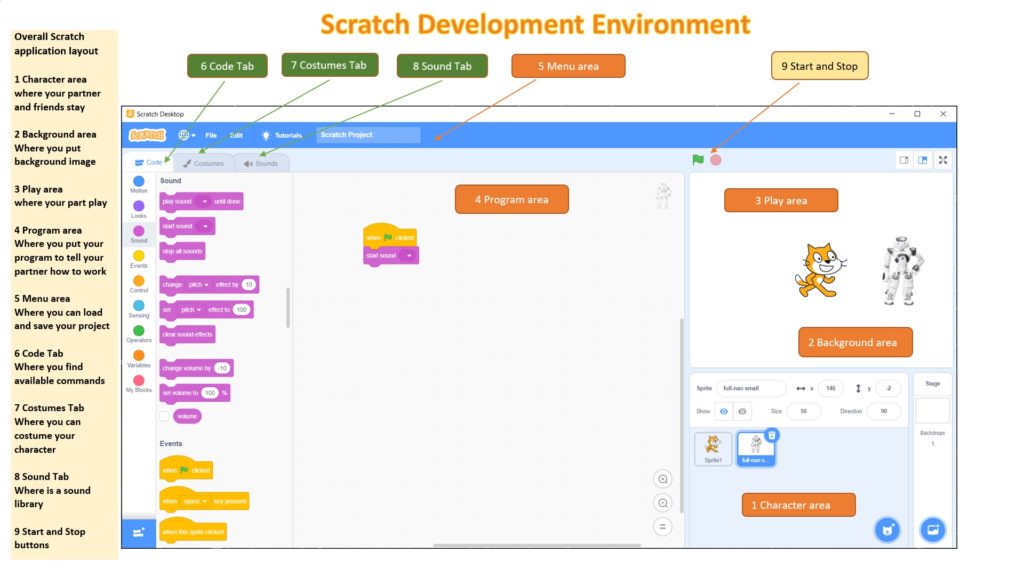Image resolution: width=1024 pixels, height=576 pixels.
Task: Click the green flag to start the program
Action: click(x=698, y=160)
